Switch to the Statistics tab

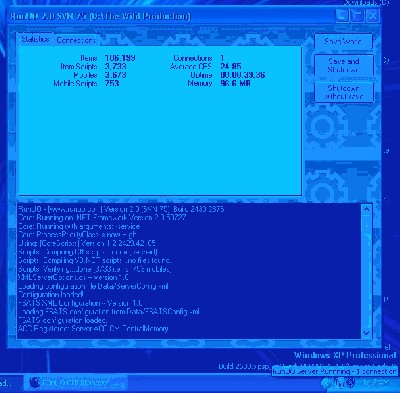pos(35,39)
